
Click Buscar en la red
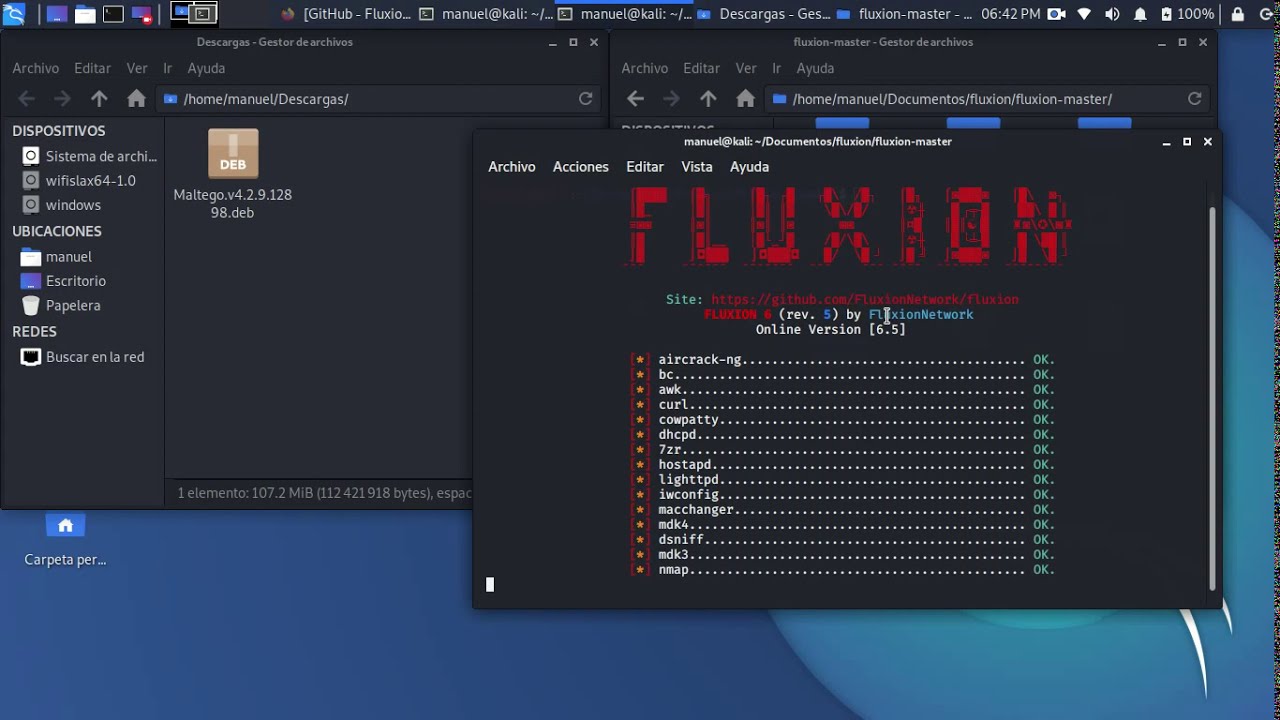click(x=84, y=357)
